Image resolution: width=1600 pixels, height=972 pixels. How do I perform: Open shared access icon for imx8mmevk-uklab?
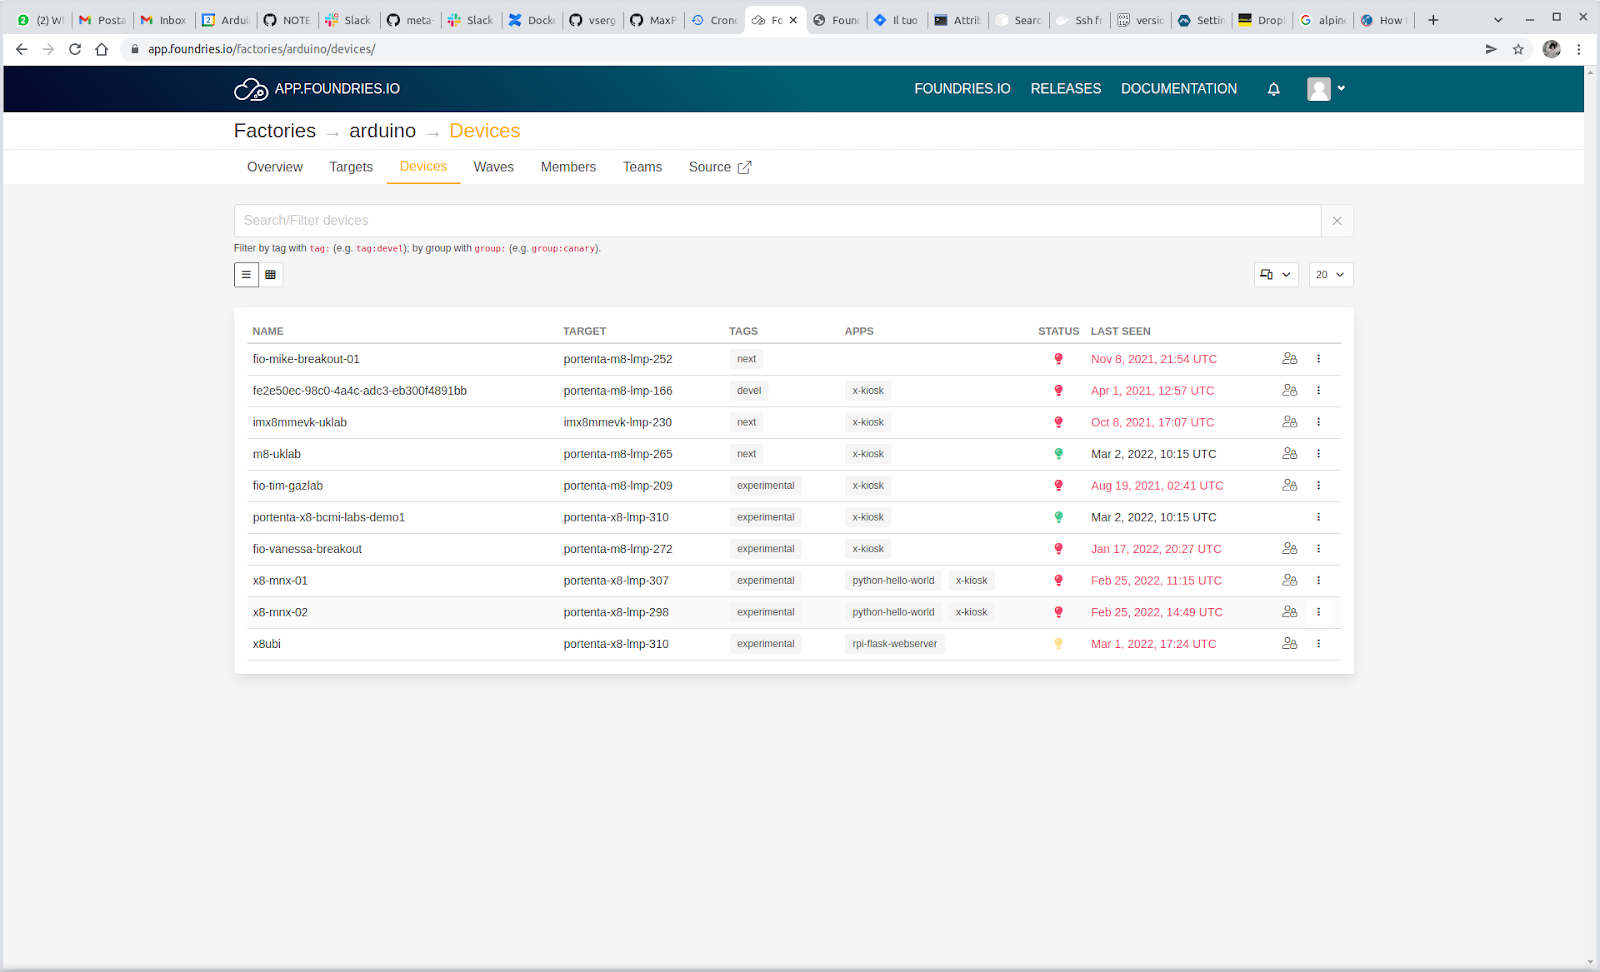pos(1290,422)
